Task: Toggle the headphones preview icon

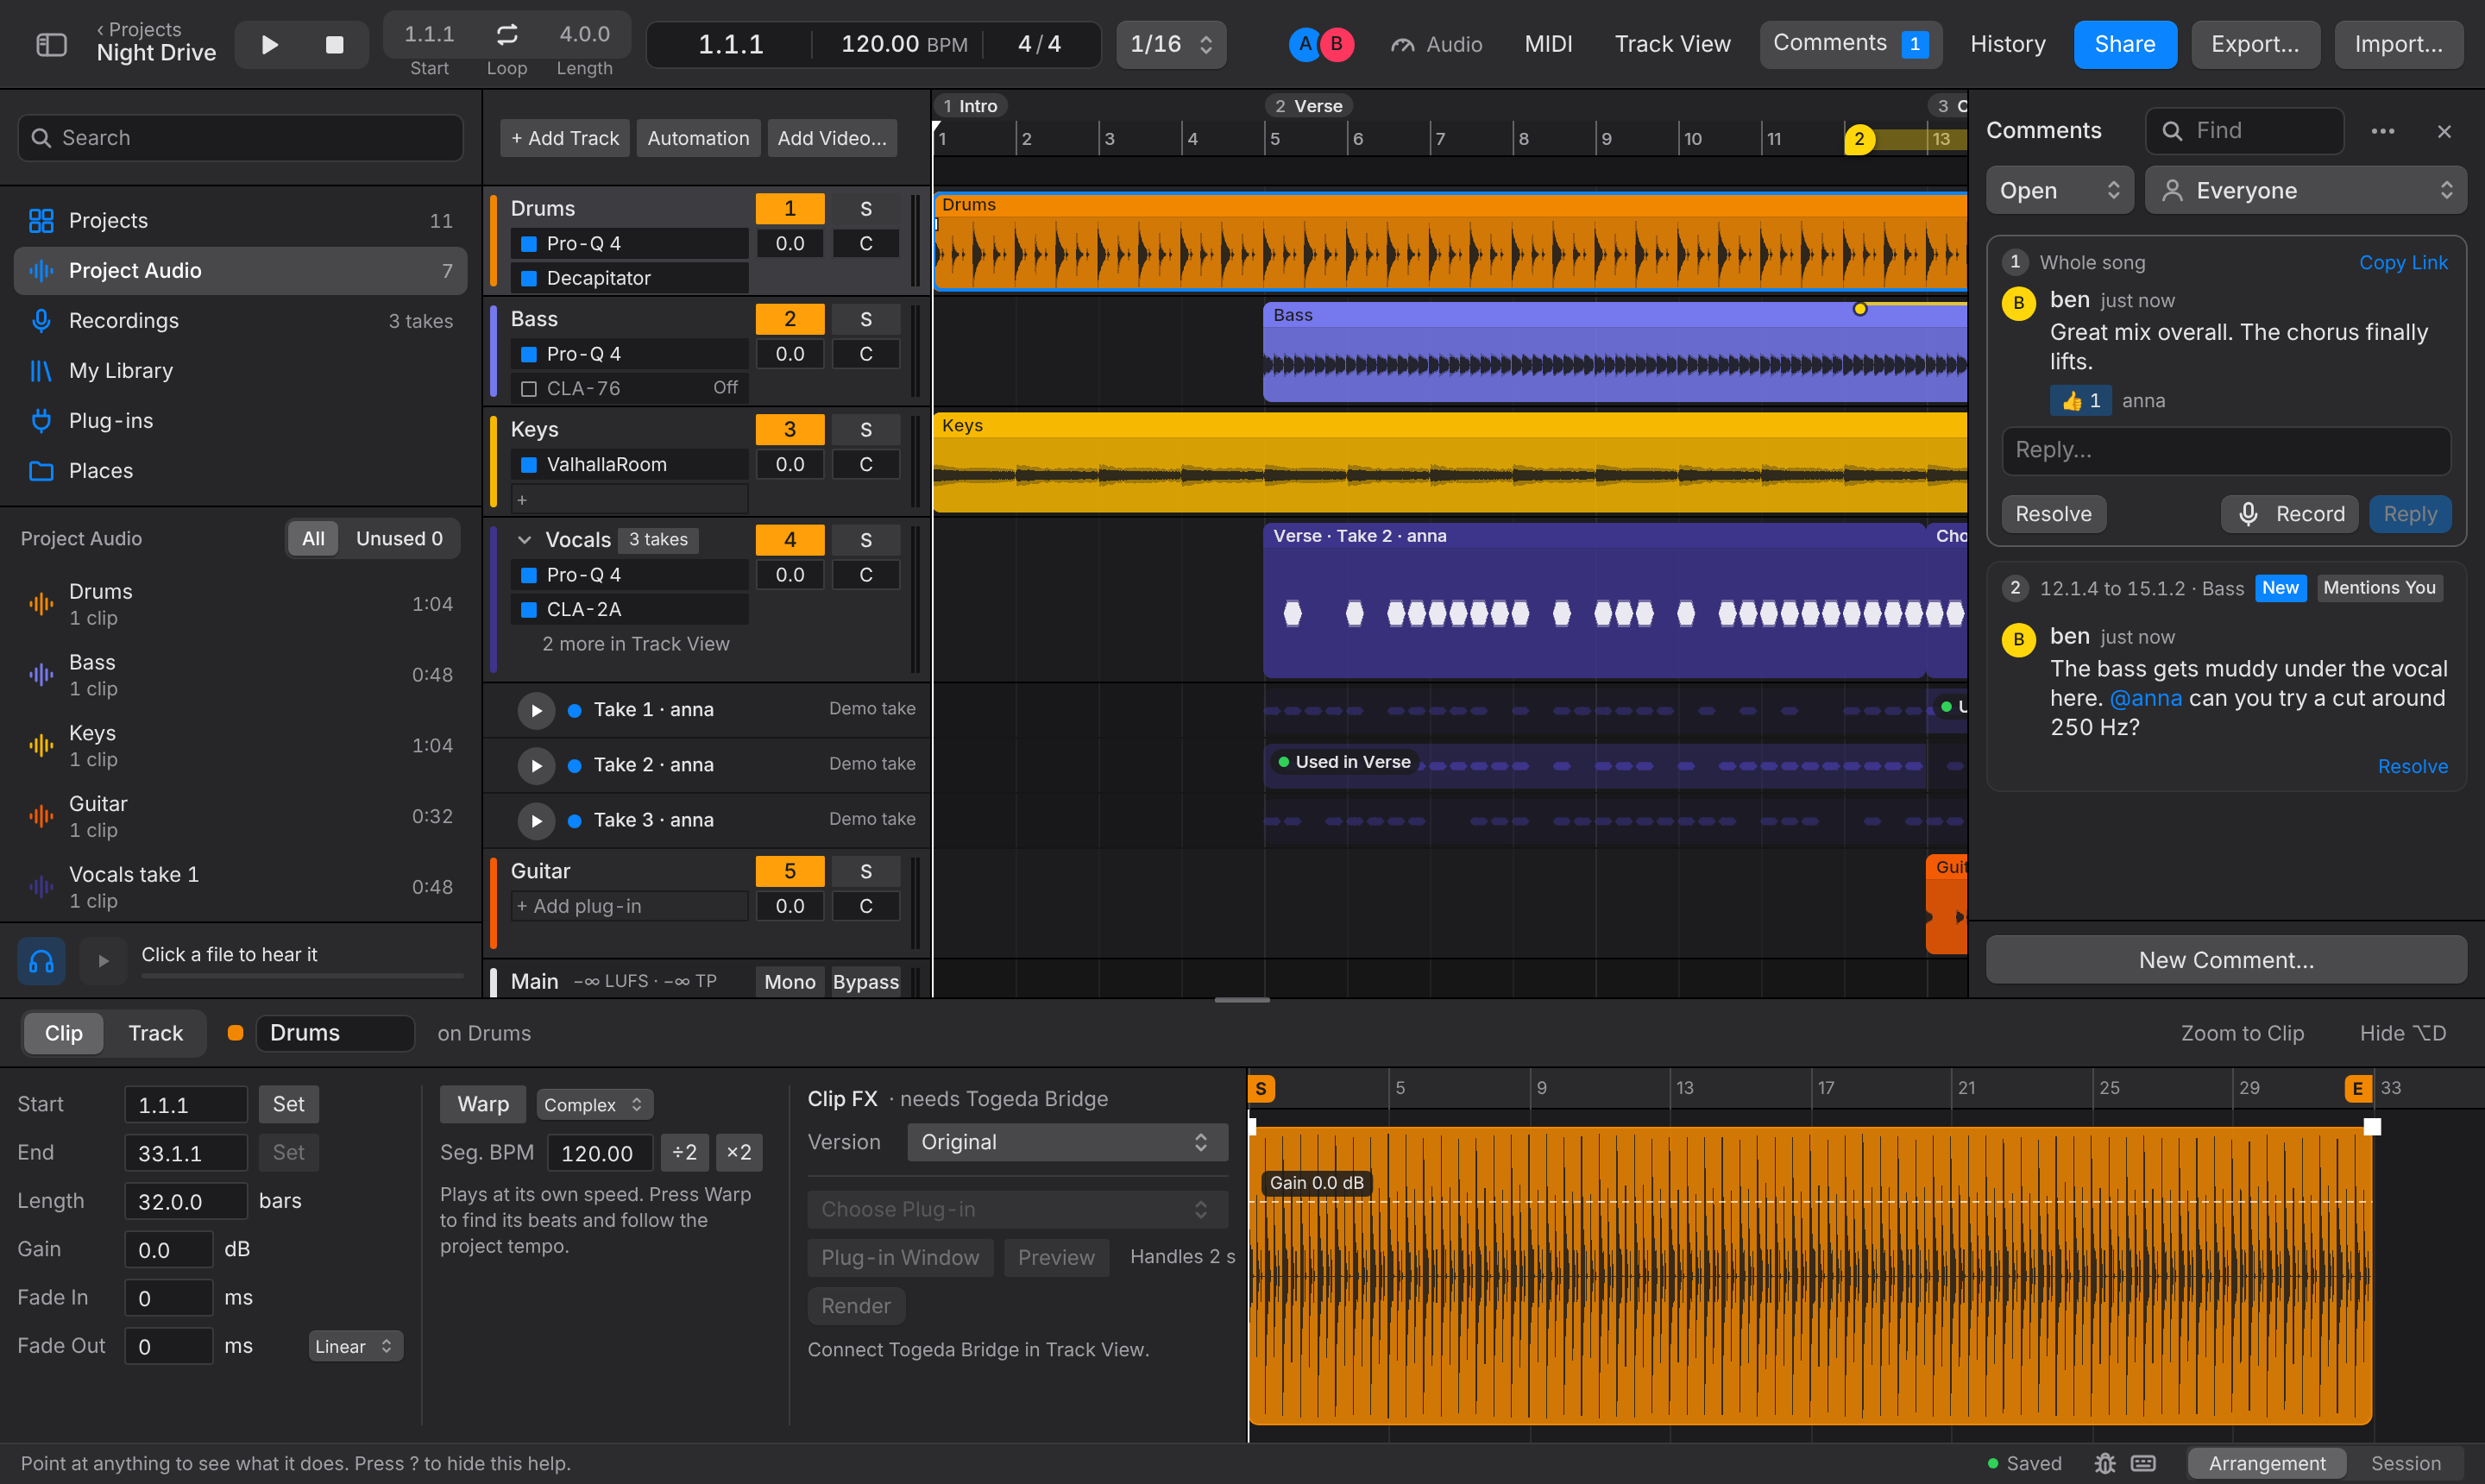Action: click(x=41, y=961)
